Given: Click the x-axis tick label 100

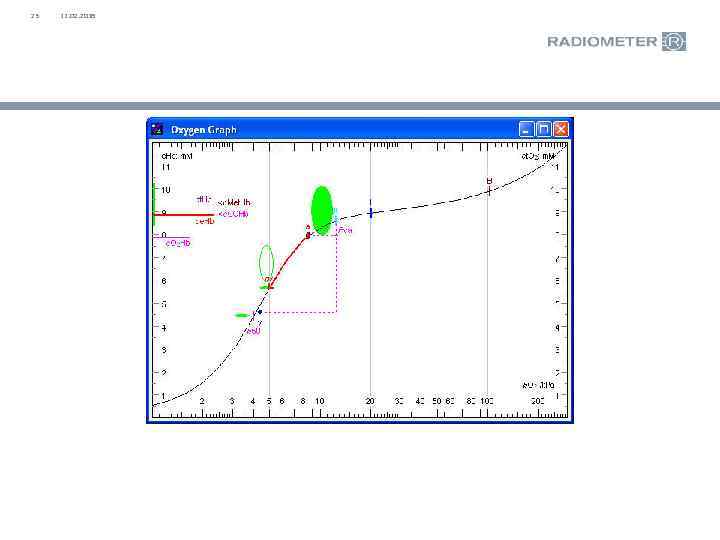Looking at the screenshot, I should click(x=487, y=401).
